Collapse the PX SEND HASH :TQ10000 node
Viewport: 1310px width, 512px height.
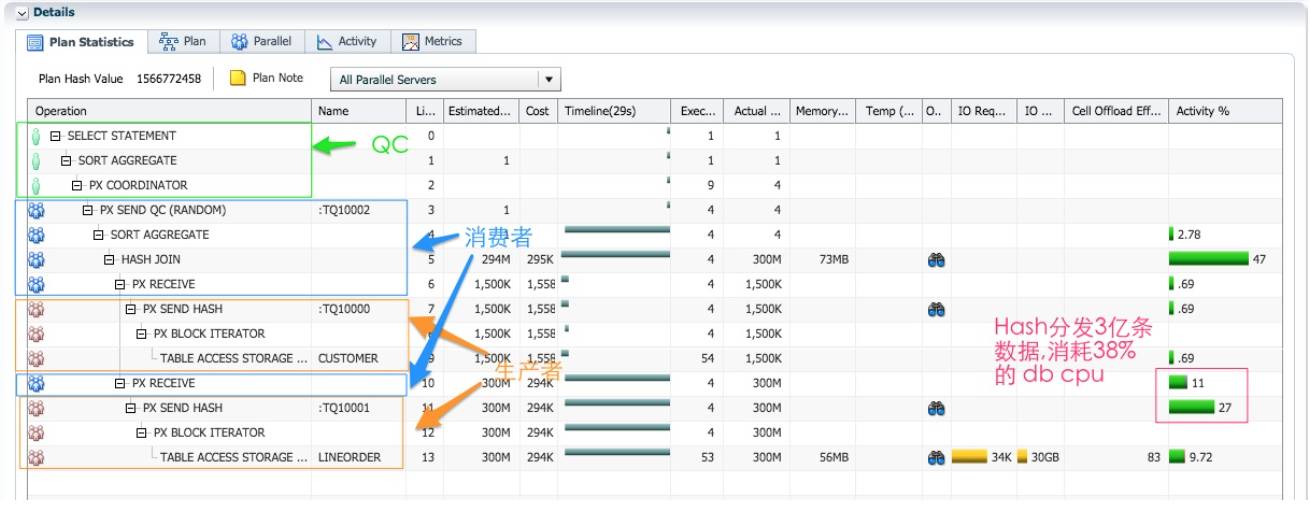pyautogui.click(x=131, y=309)
